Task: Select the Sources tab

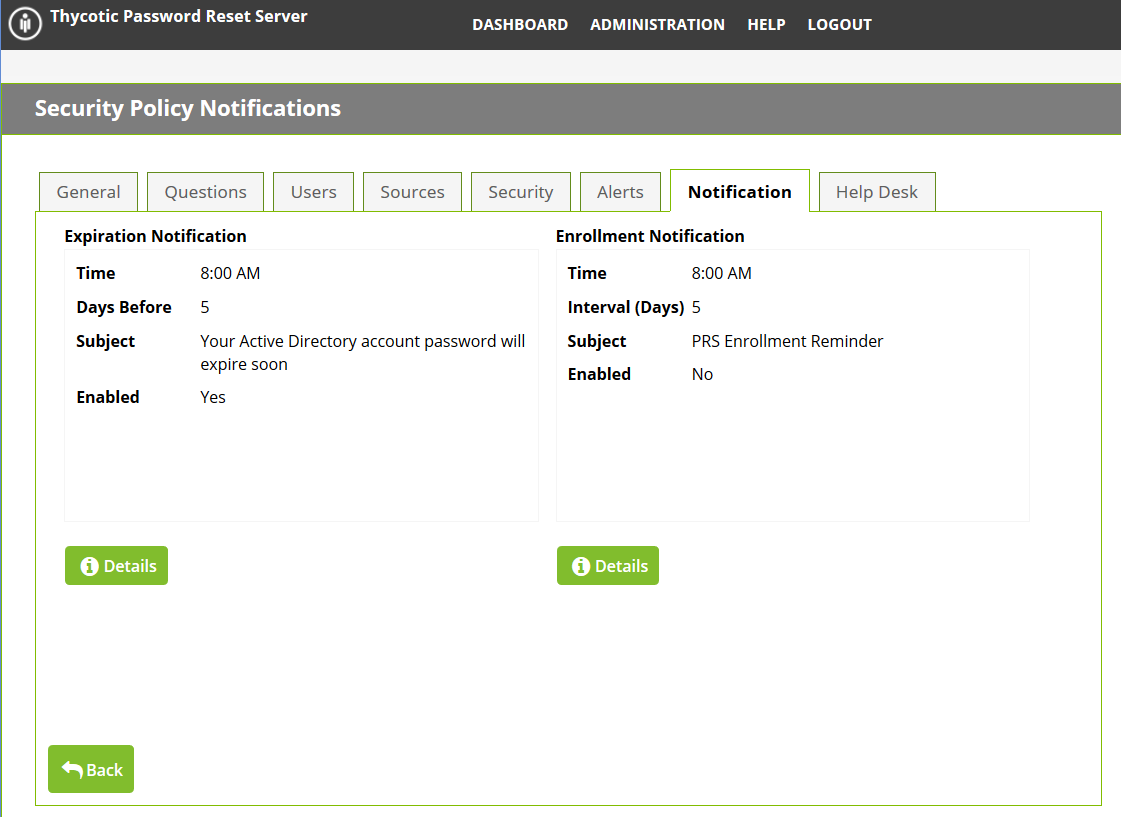Action: 412,192
